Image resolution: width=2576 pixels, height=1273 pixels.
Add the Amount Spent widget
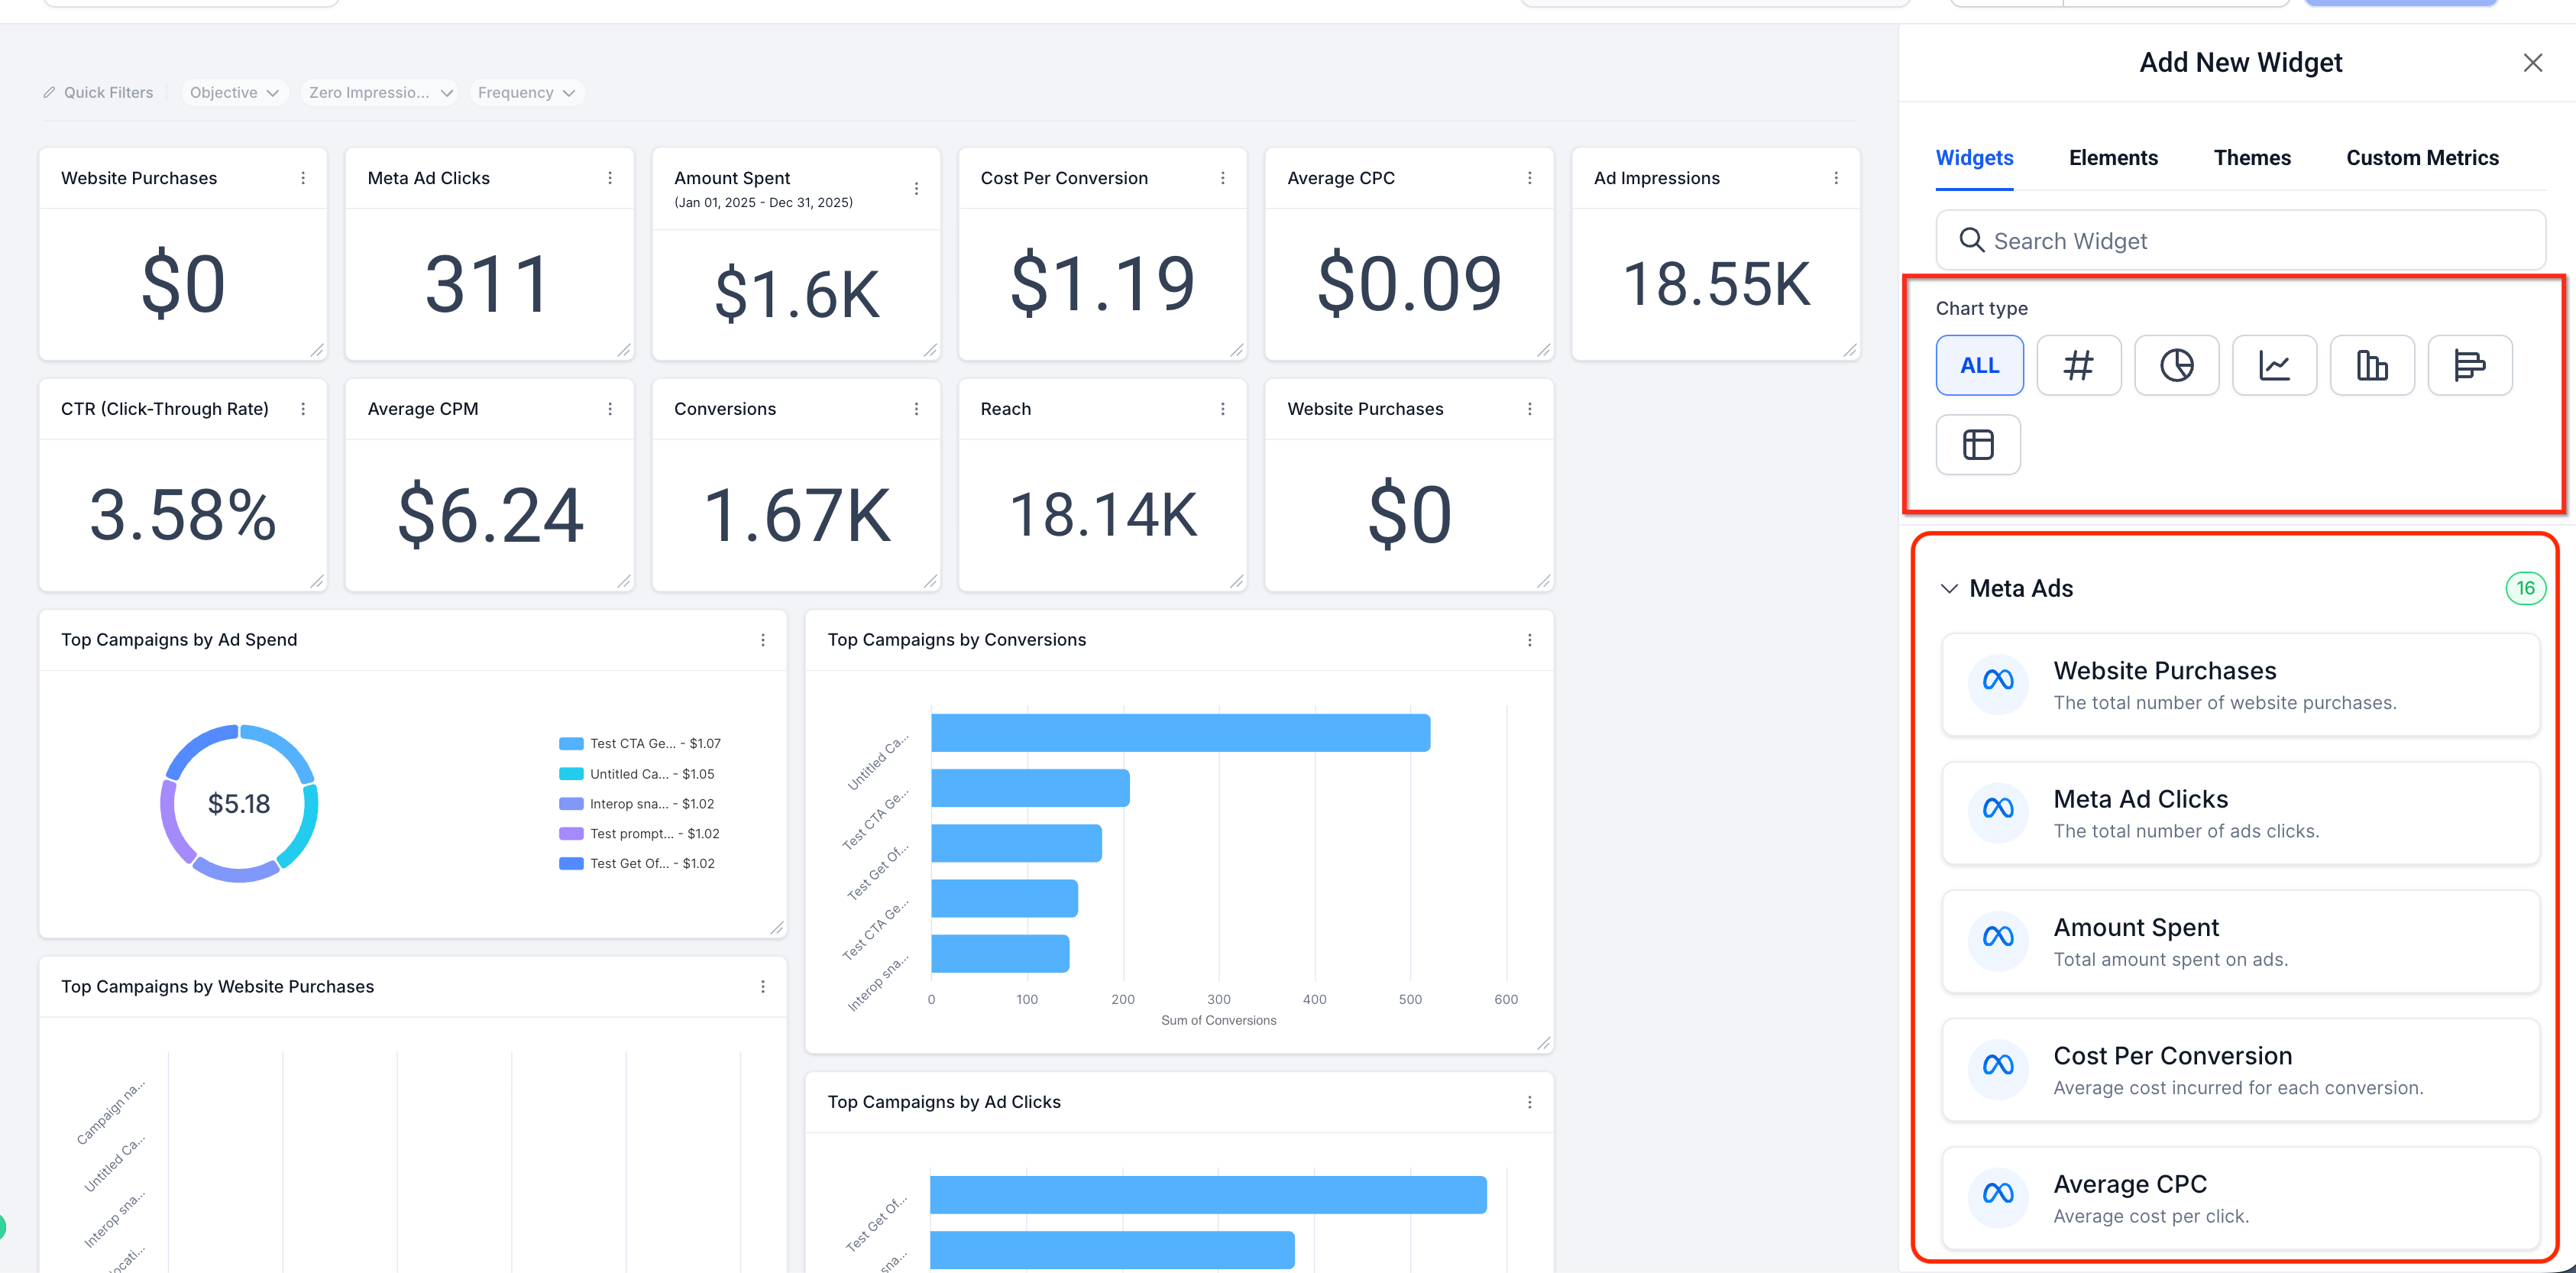point(2240,941)
